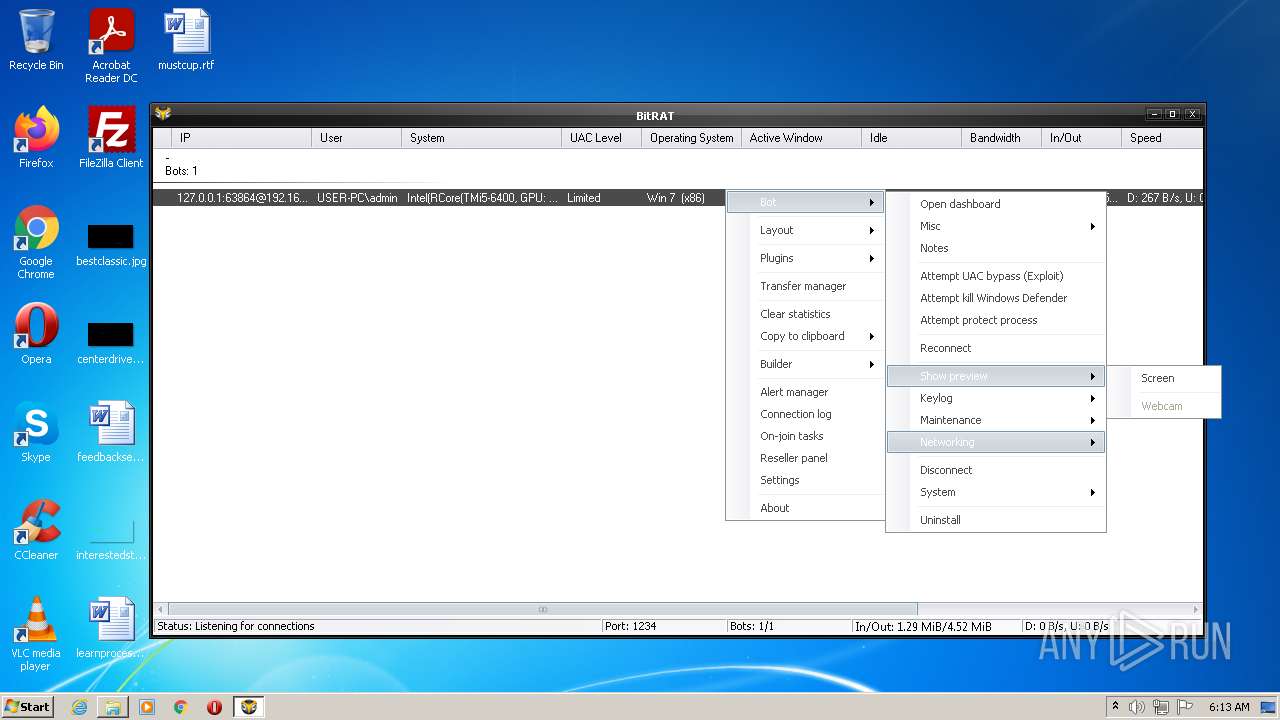Select Screen preview option
The height and width of the screenshot is (720, 1280).
click(1165, 378)
